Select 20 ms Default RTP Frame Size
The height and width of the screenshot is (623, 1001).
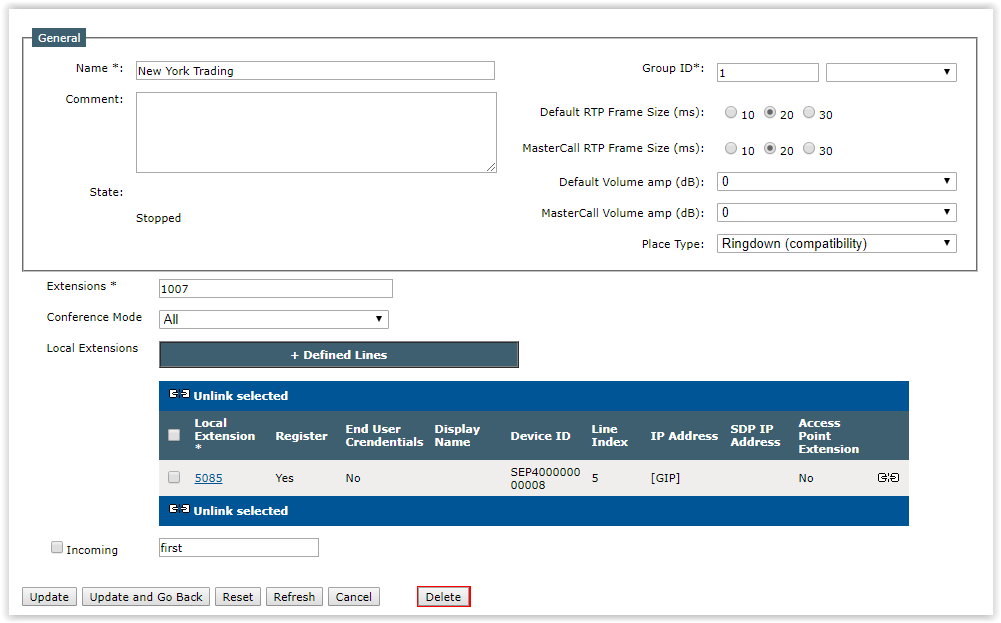pyautogui.click(x=770, y=112)
